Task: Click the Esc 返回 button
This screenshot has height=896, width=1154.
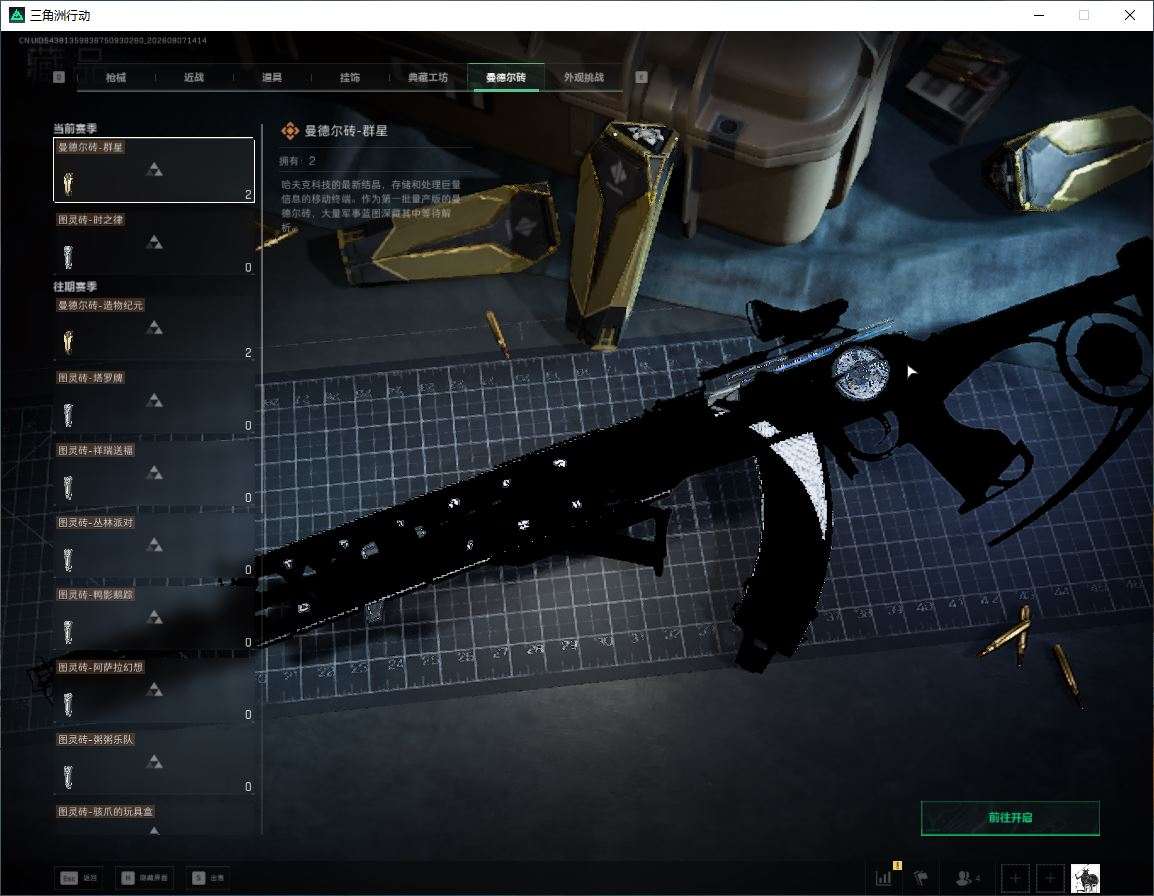Action: 79,878
